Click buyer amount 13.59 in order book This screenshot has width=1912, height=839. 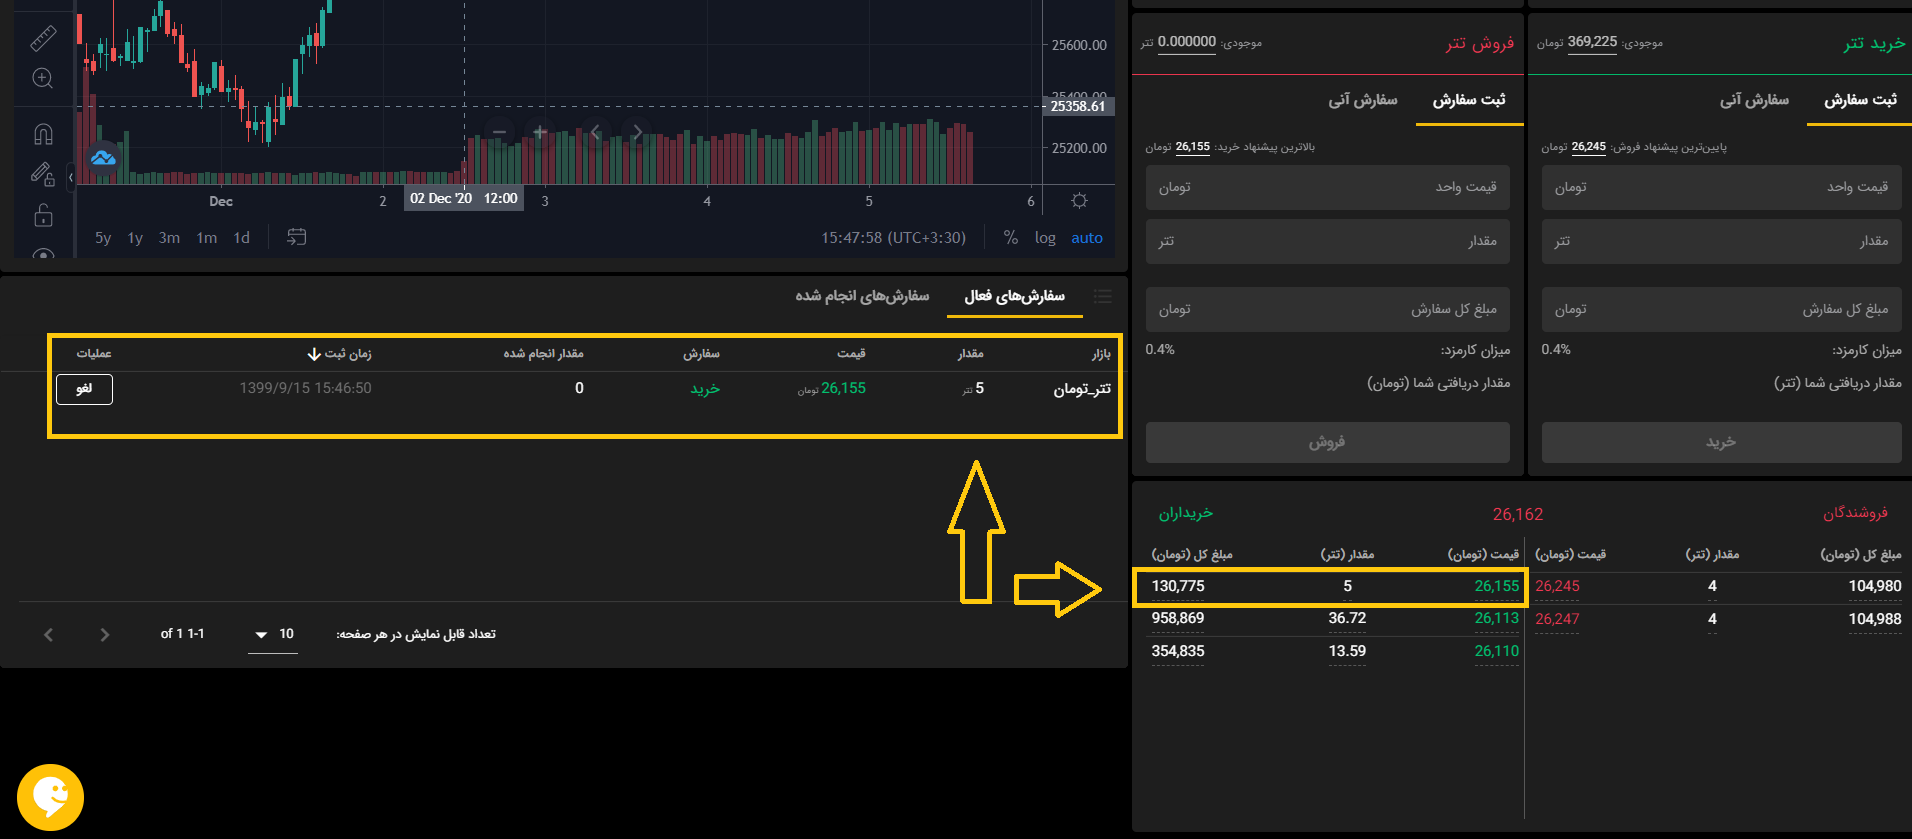[x=1347, y=651]
